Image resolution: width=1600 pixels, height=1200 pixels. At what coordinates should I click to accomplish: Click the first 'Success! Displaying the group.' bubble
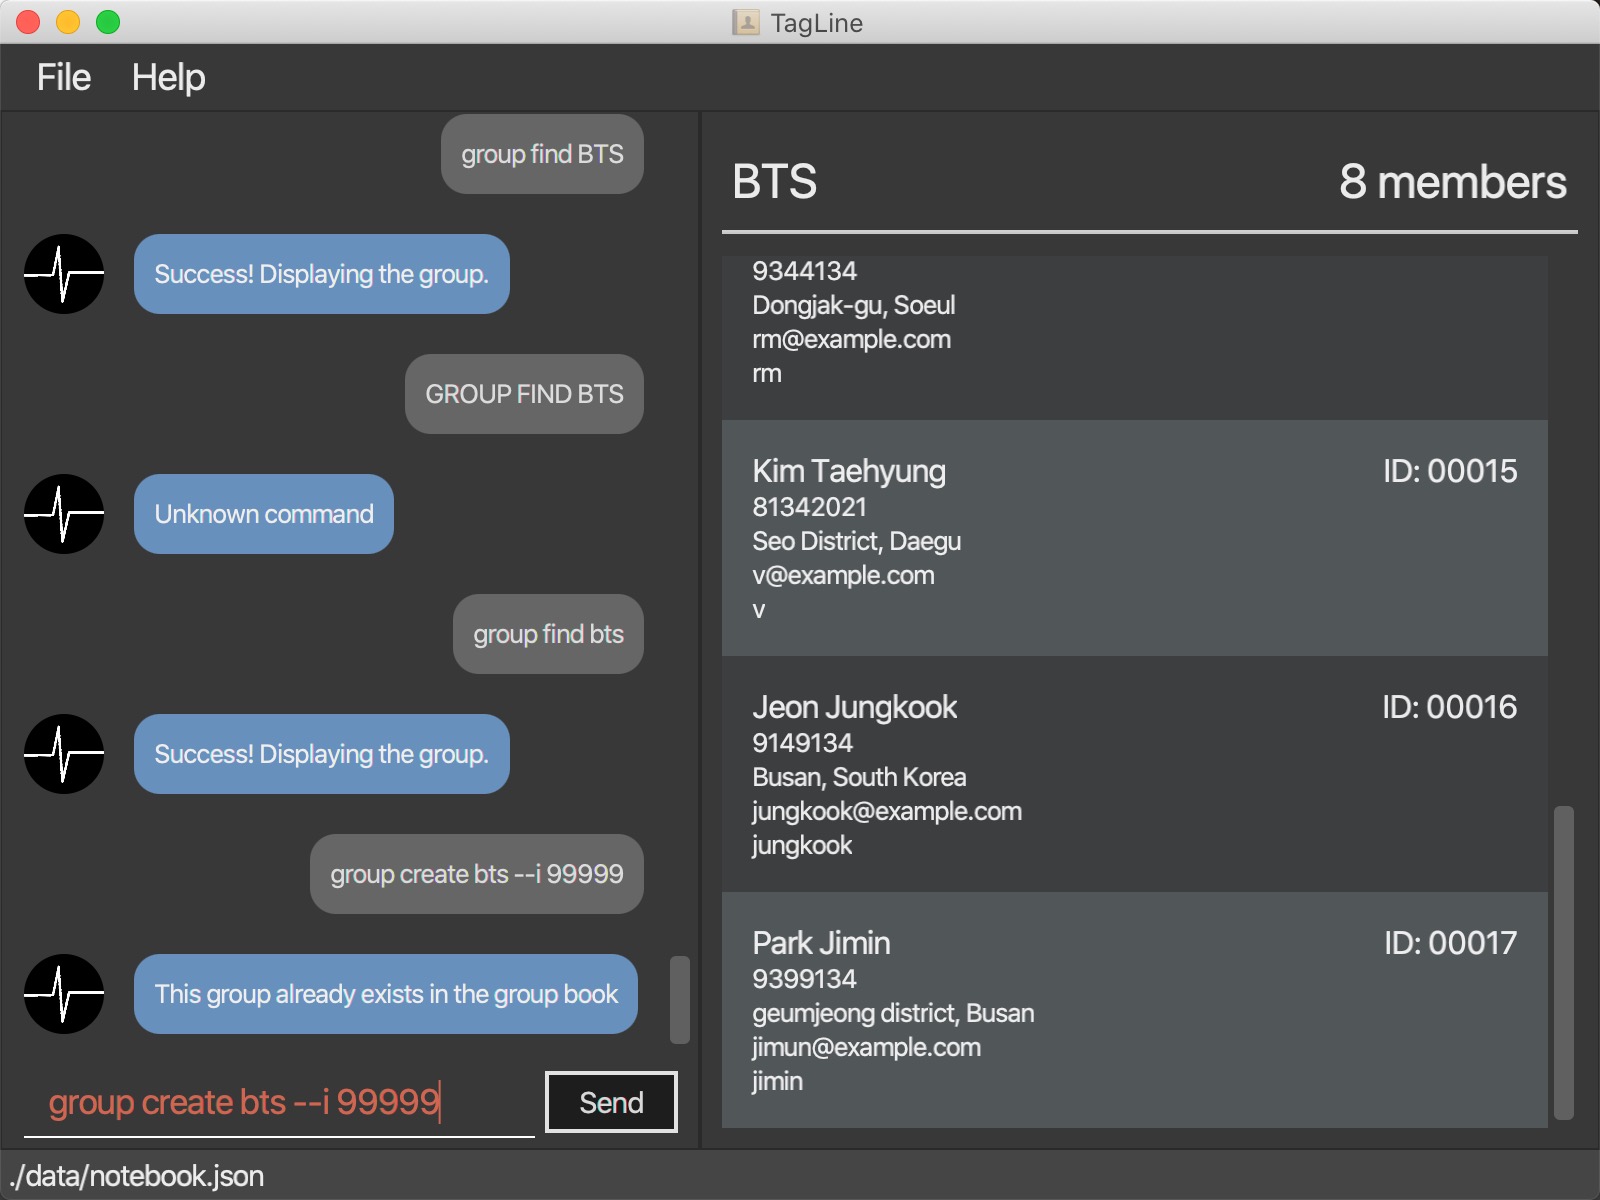(322, 274)
